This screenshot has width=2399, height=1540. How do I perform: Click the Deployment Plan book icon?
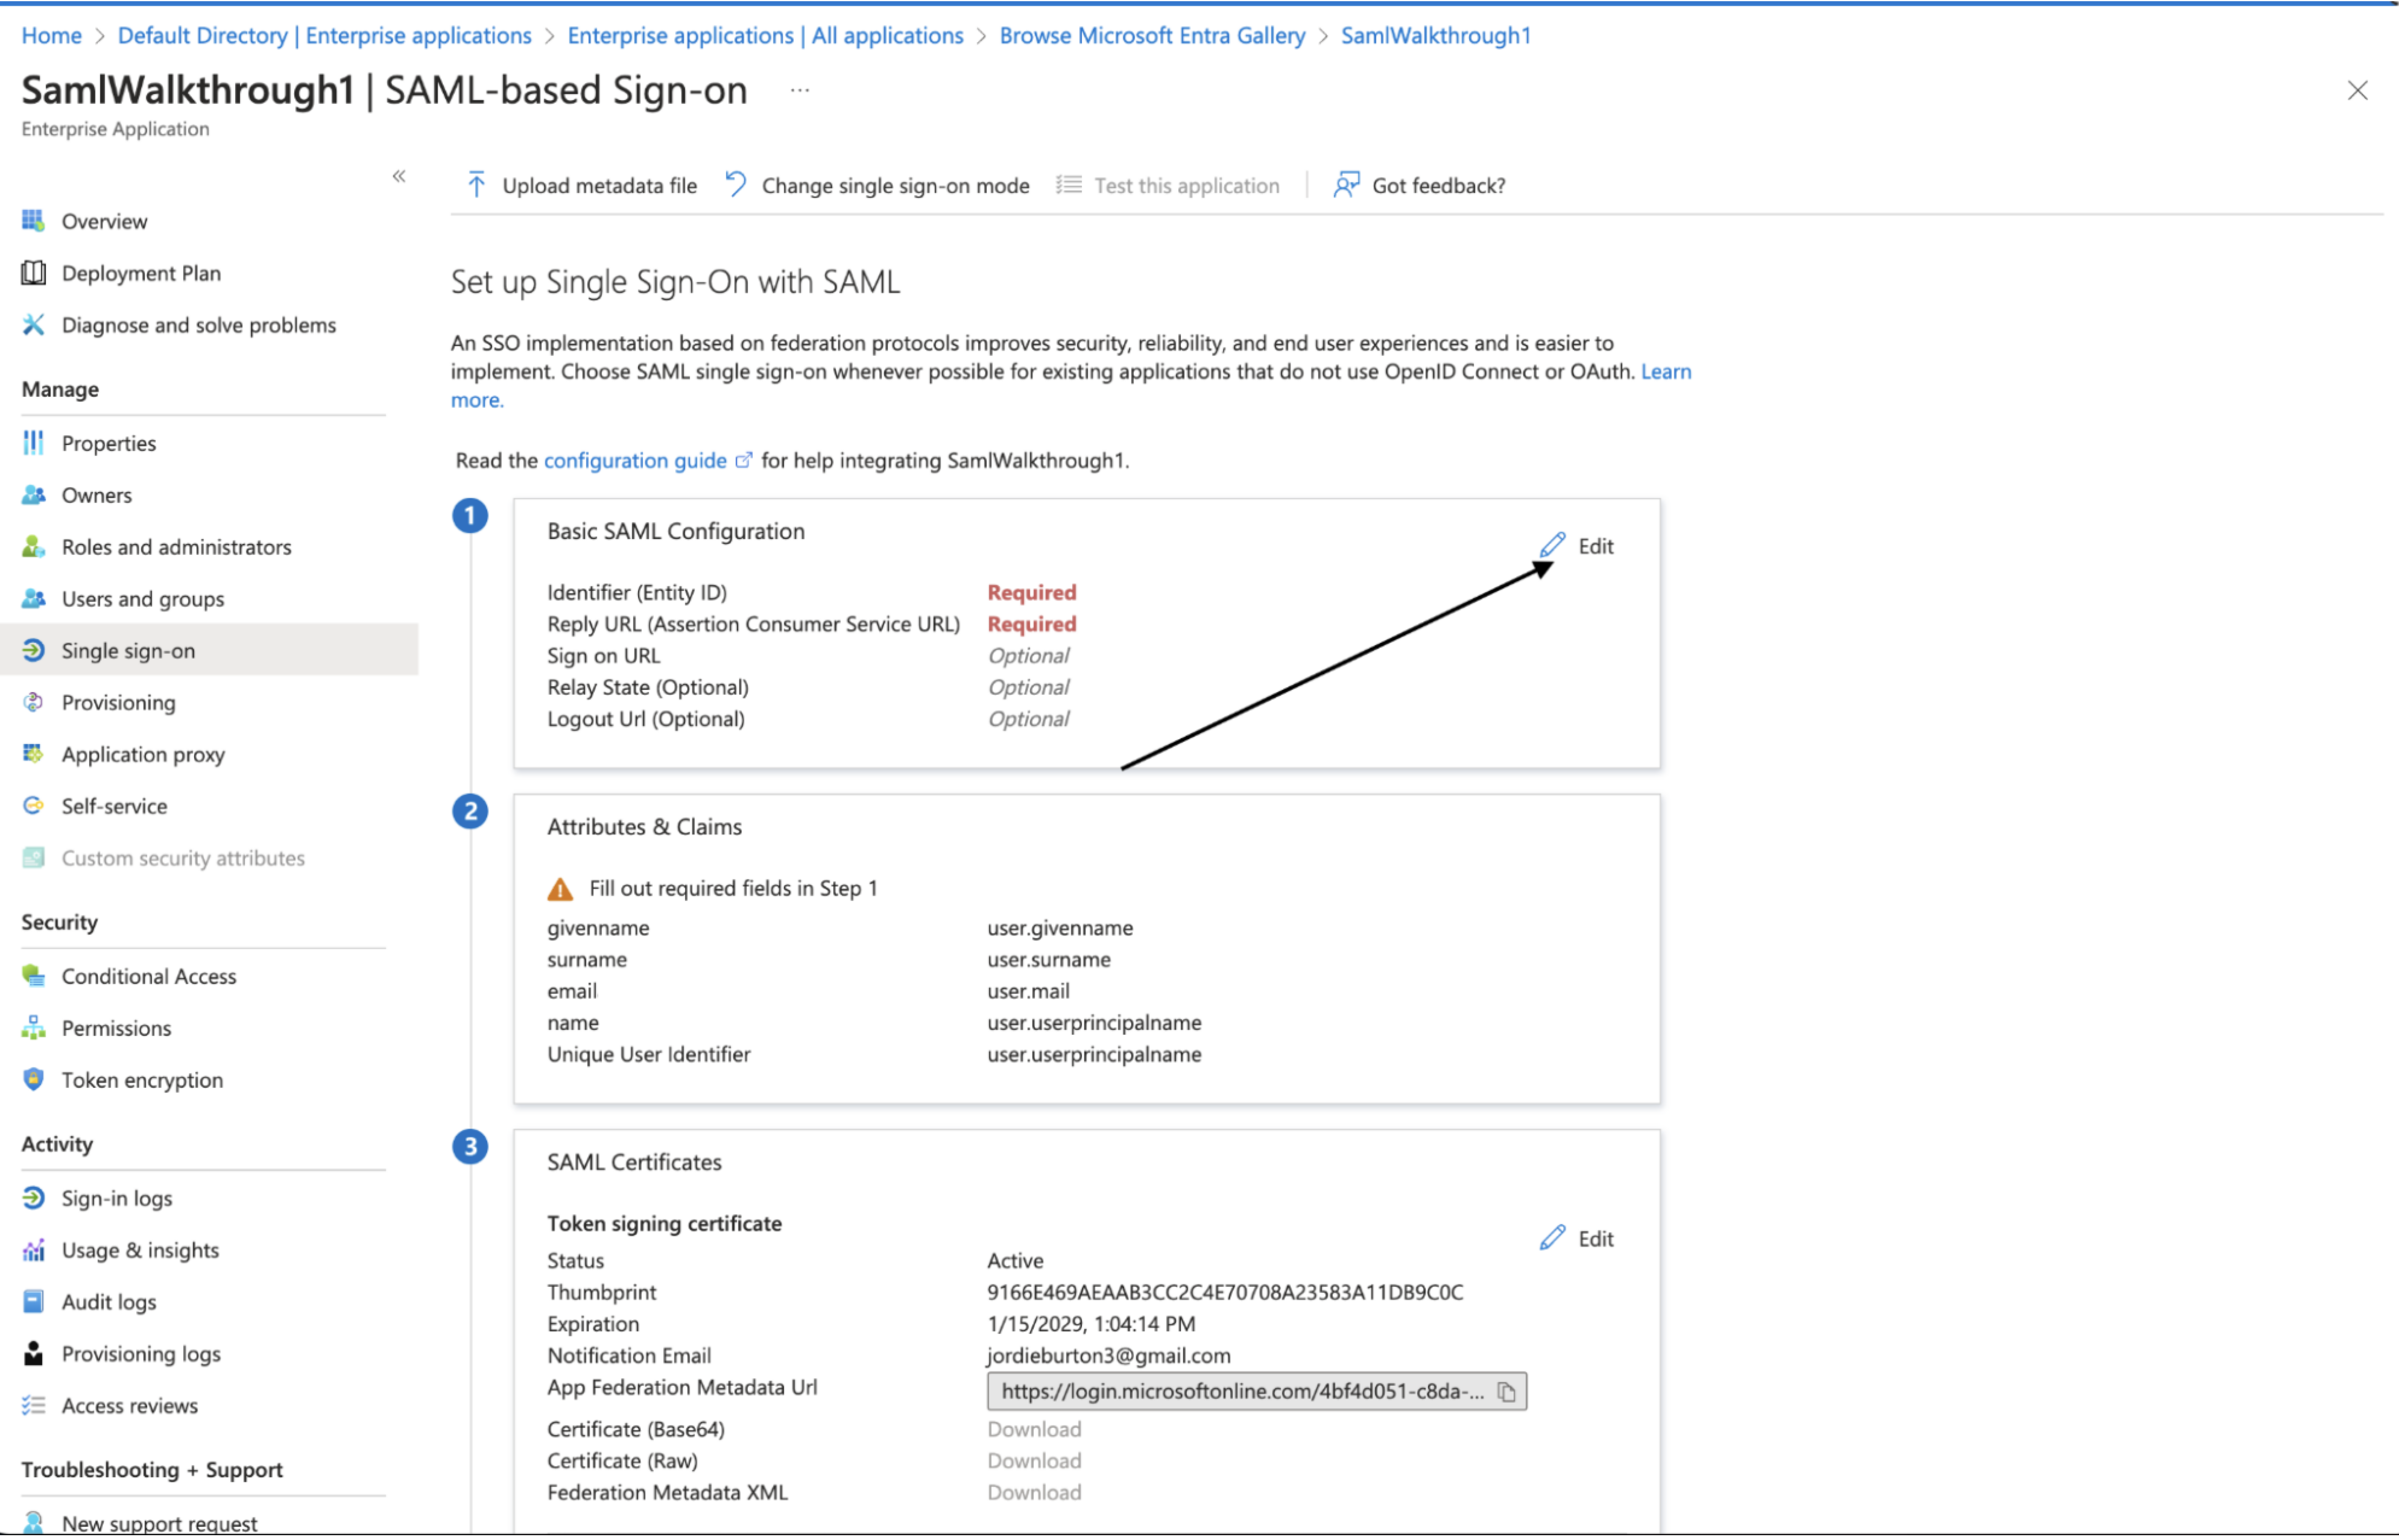pyautogui.click(x=33, y=272)
